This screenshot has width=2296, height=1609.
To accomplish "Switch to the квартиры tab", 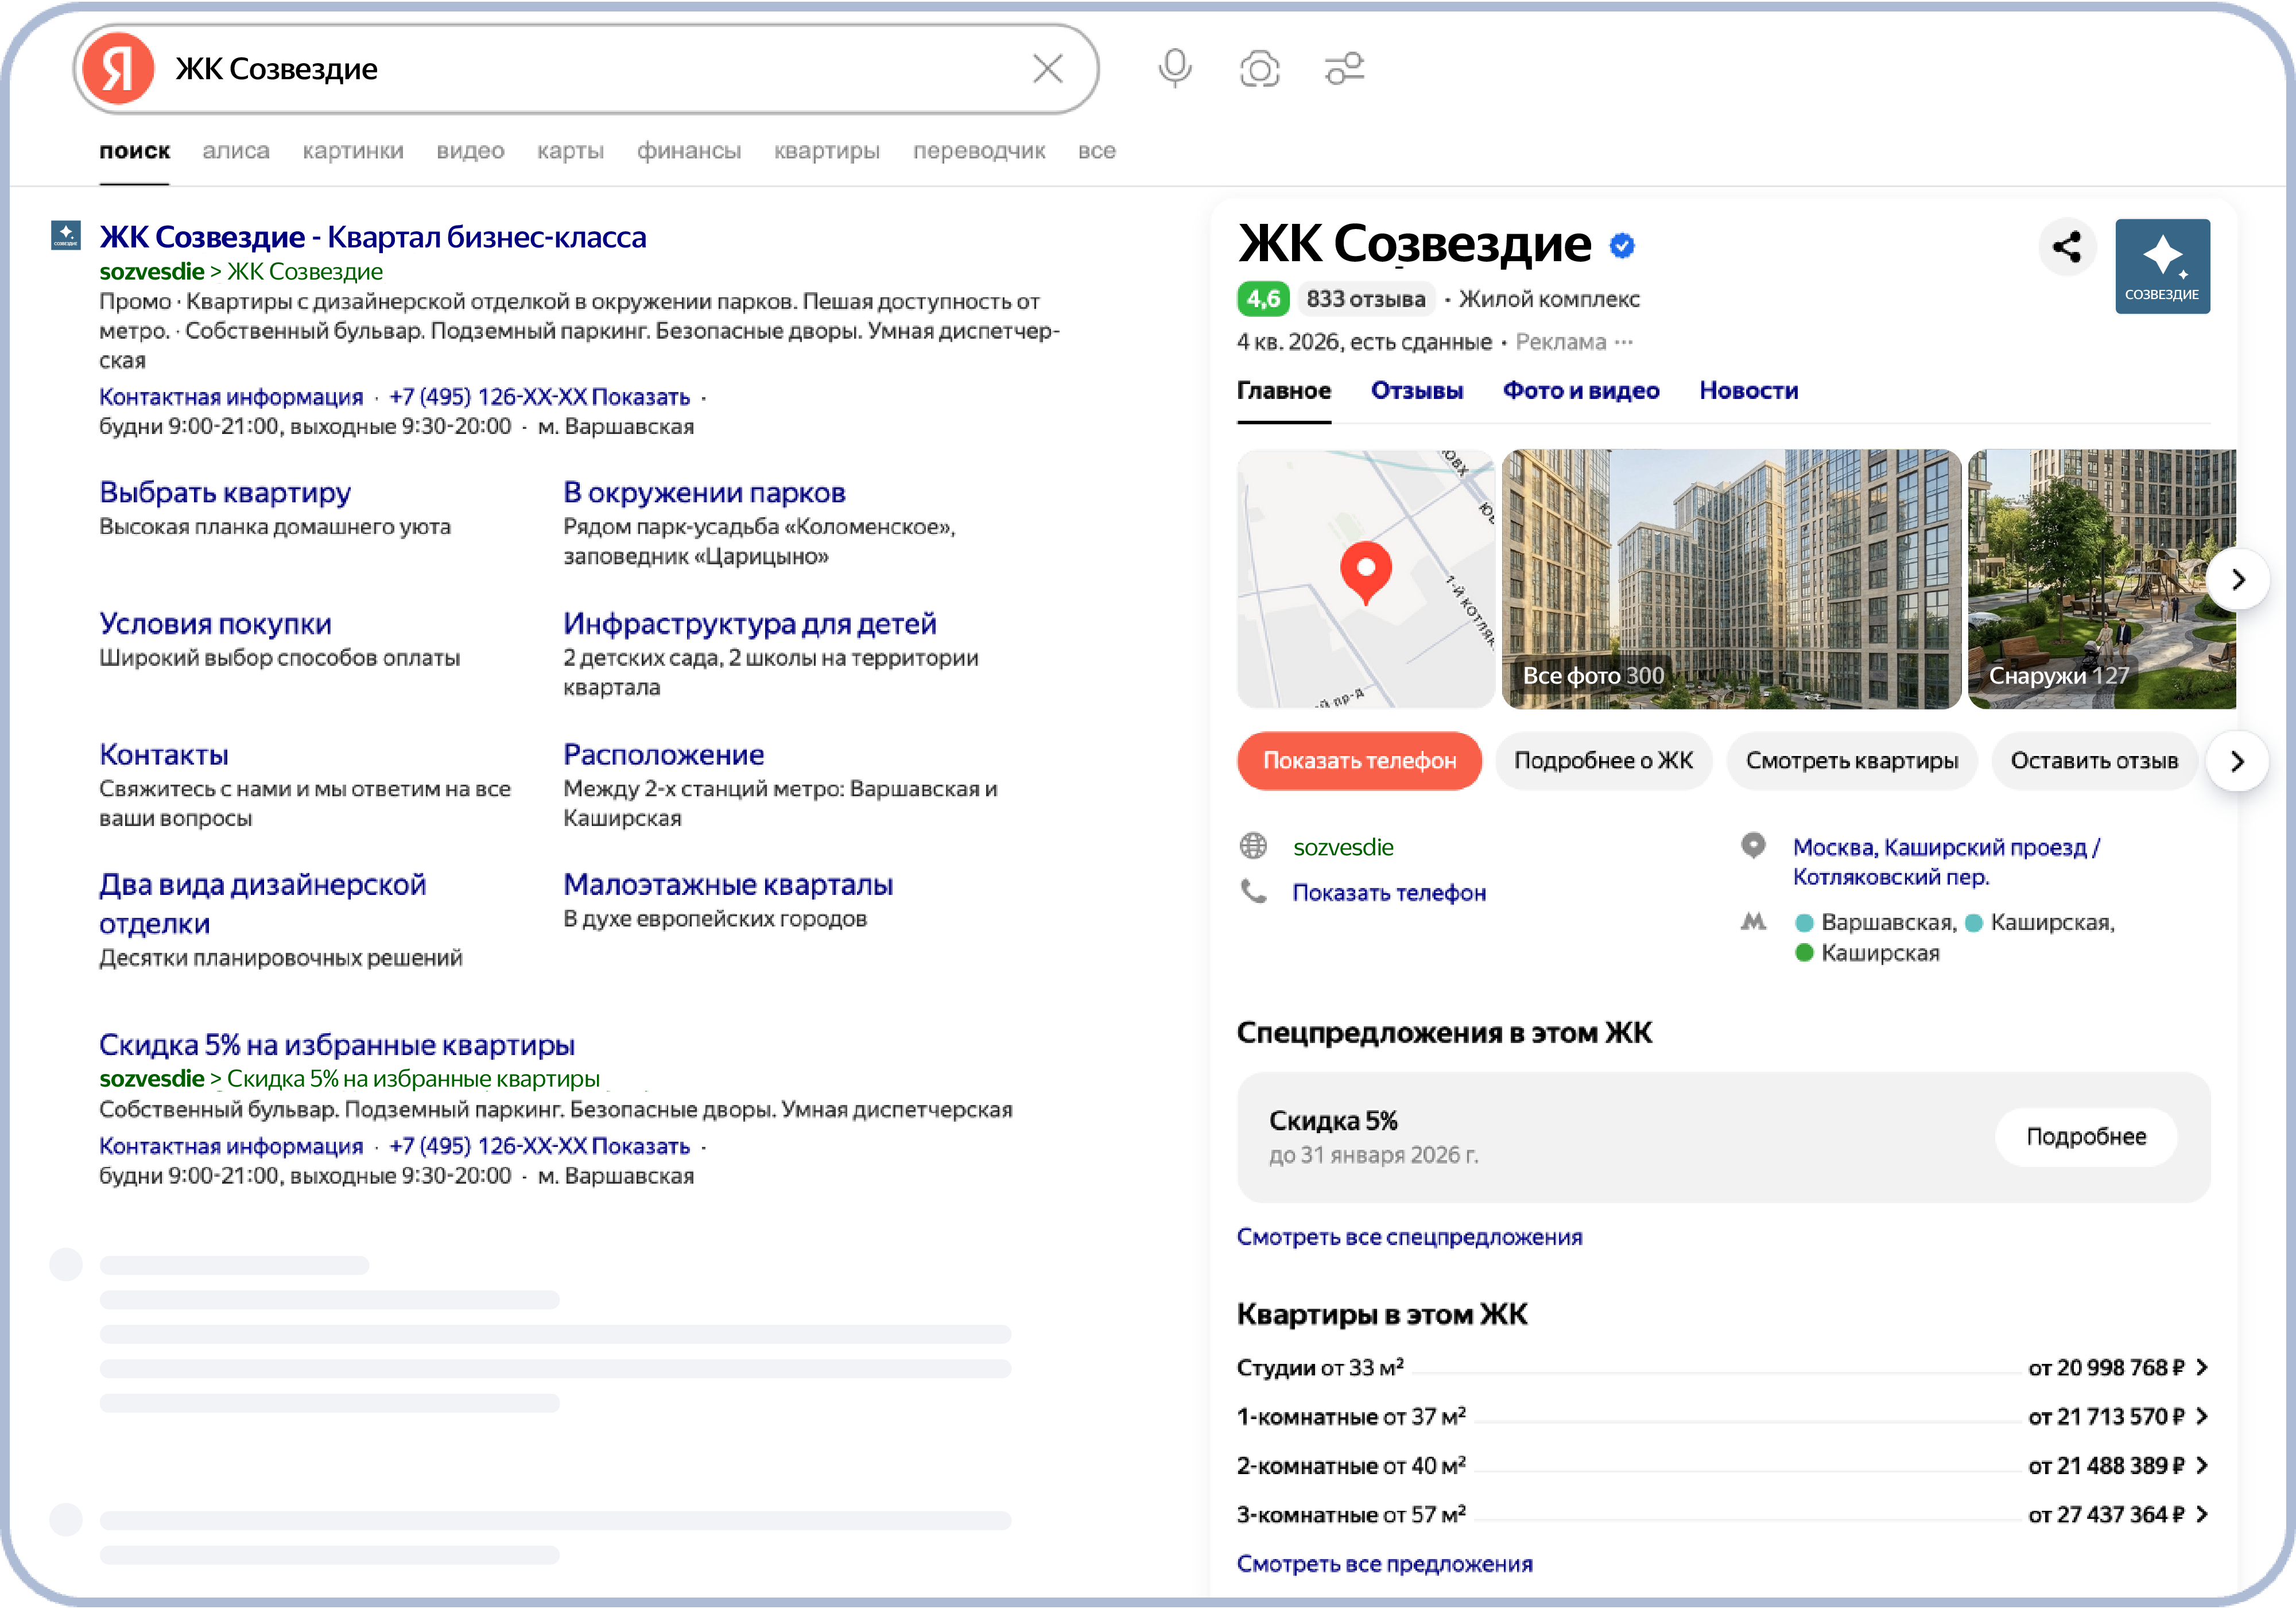I will pyautogui.click(x=827, y=151).
